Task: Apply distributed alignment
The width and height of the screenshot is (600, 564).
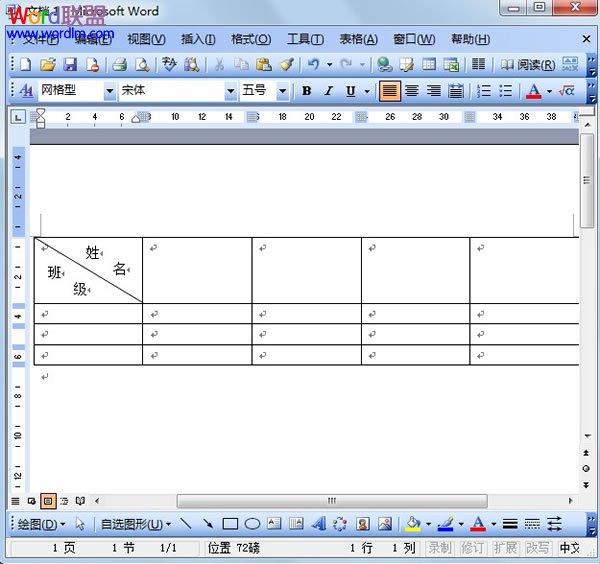Action: 456,91
